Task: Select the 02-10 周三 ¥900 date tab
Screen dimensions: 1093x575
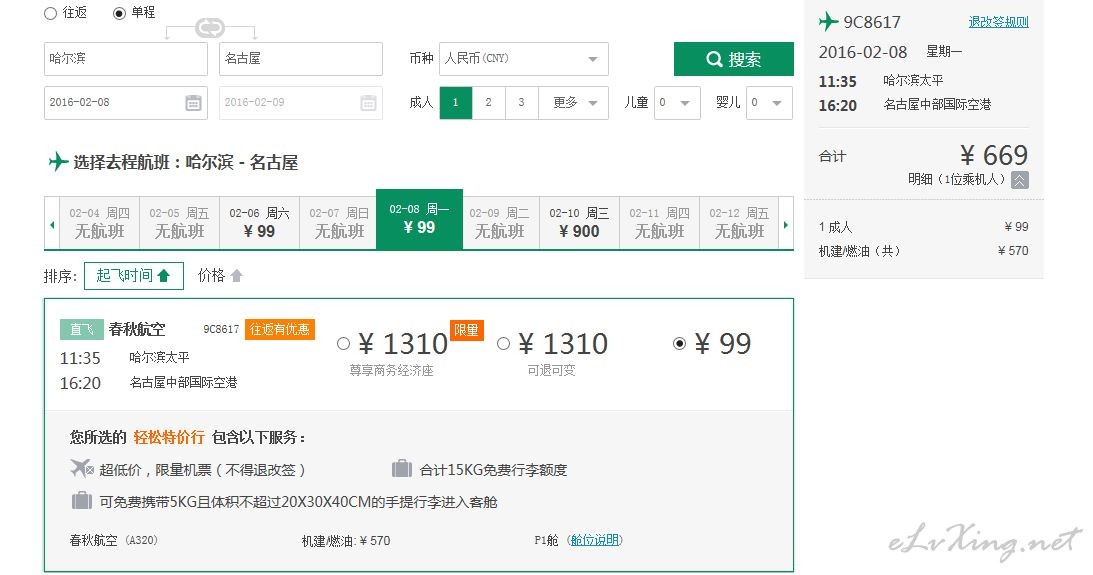Action: [x=579, y=223]
